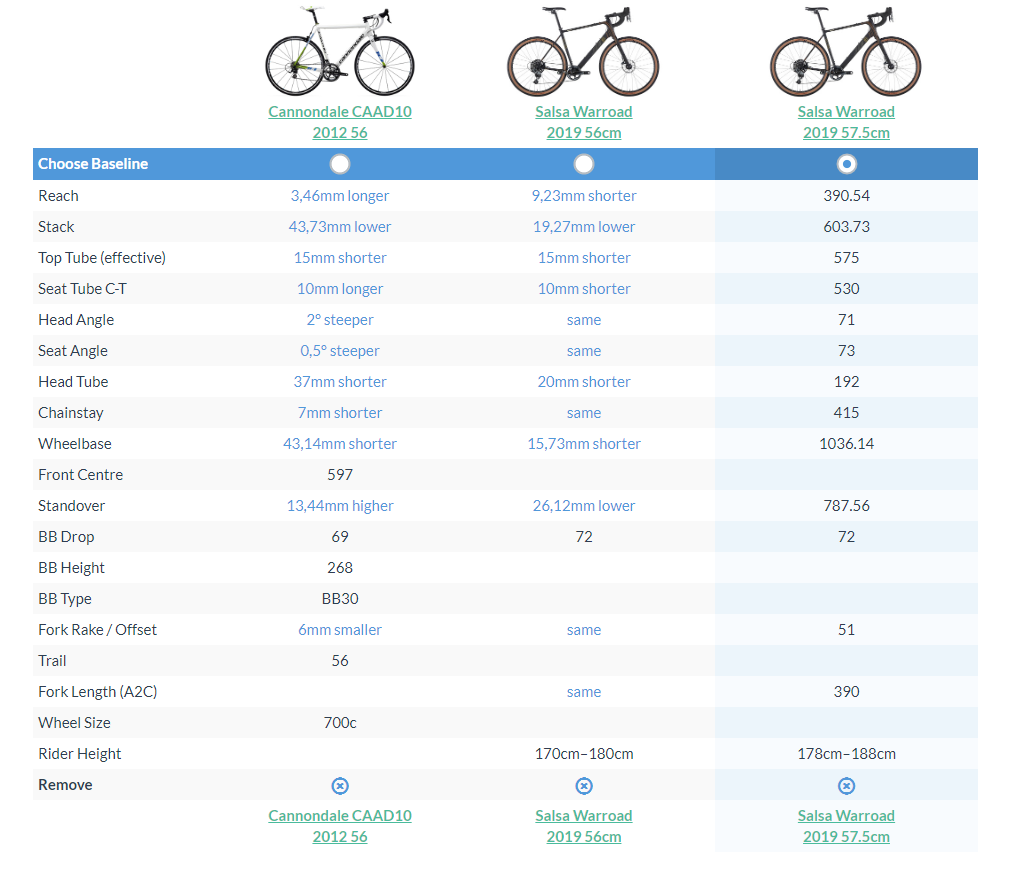Click the Fork Rake / Offset row label

point(97,630)
